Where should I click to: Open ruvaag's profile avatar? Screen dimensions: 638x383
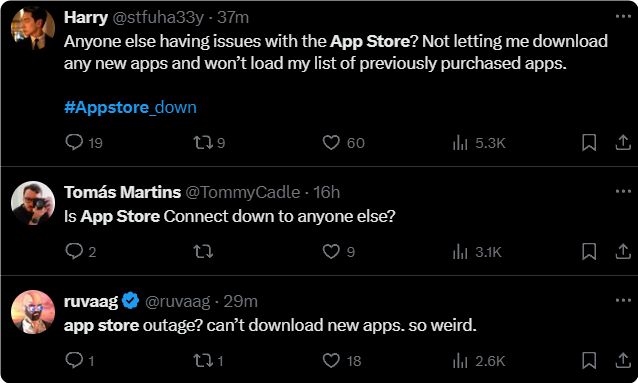coord(33,312)
